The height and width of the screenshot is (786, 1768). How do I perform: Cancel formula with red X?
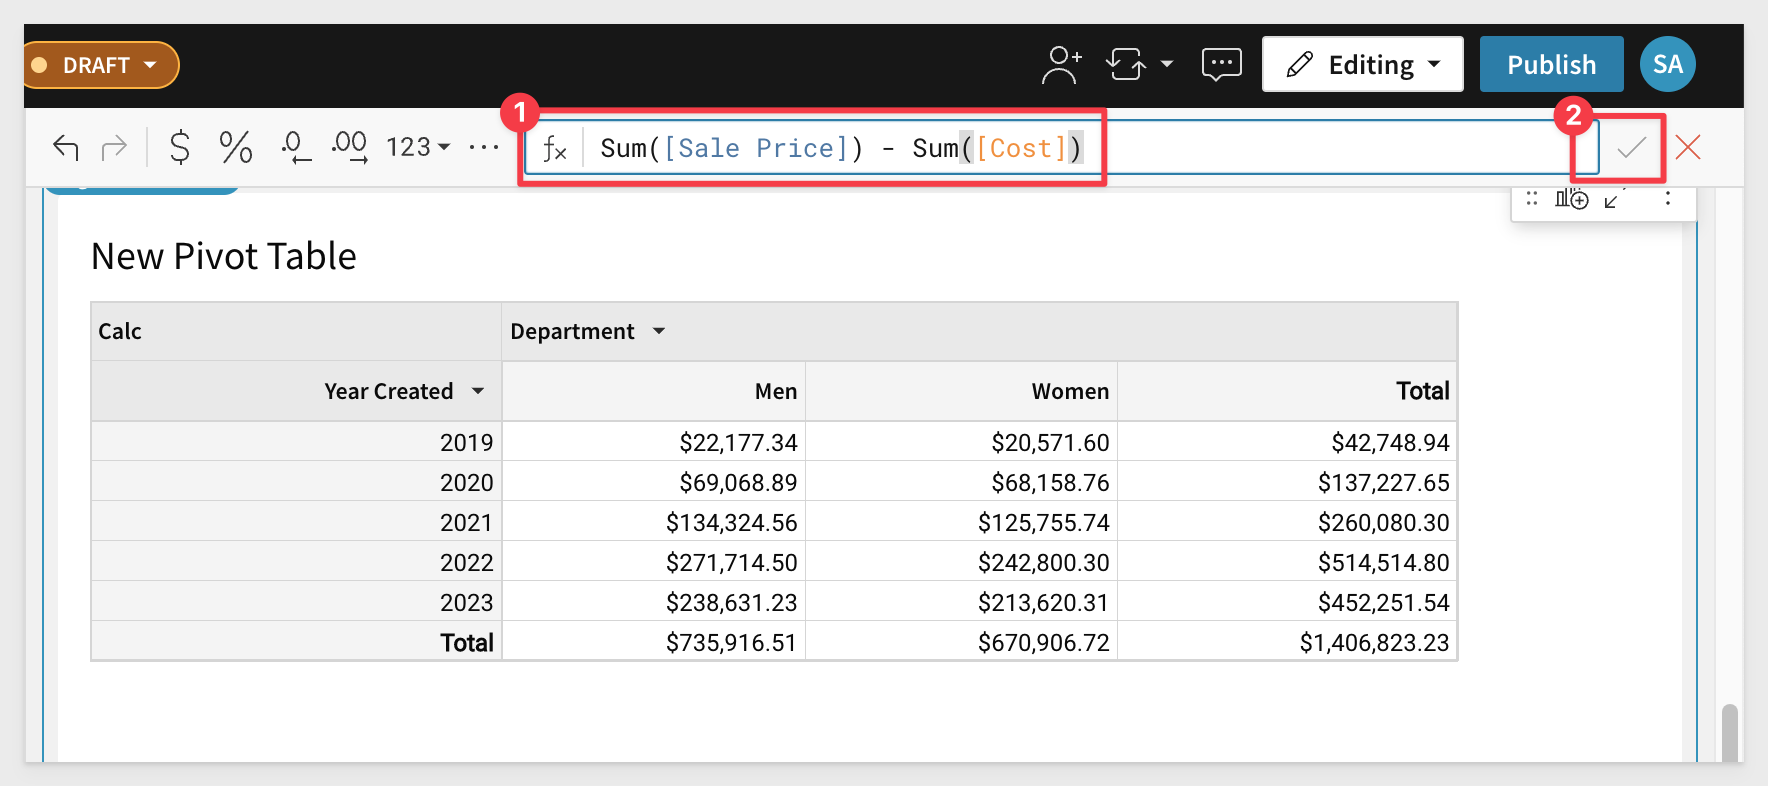[1688, 148]
